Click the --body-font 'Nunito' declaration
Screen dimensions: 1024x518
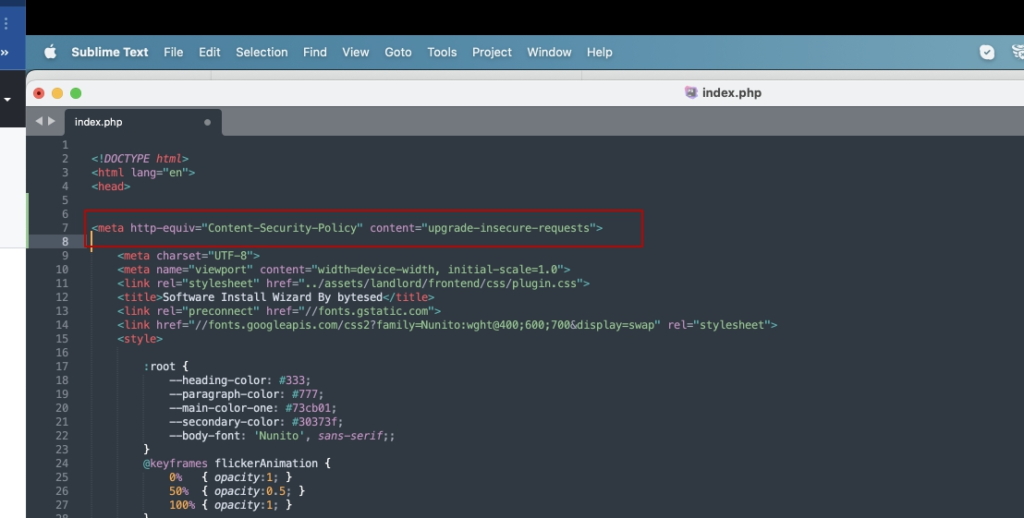click(x=281, y=436)
